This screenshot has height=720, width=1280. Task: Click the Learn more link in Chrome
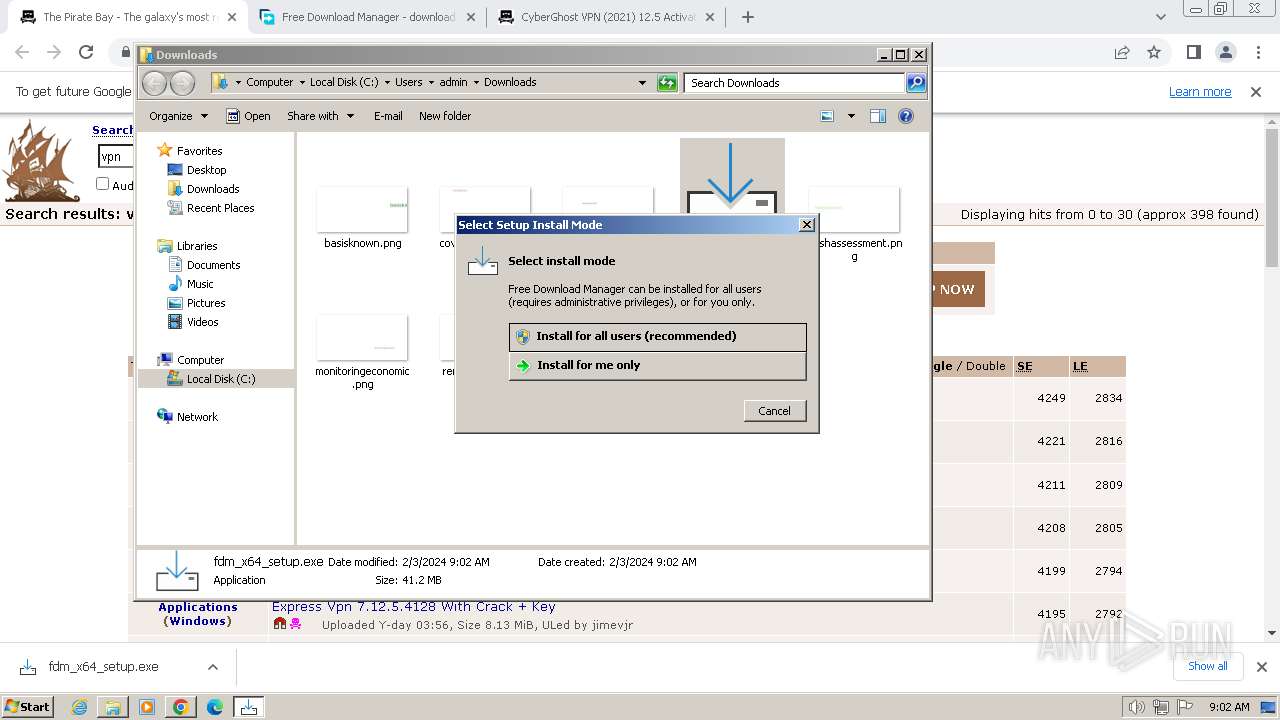coord(1200,92)
